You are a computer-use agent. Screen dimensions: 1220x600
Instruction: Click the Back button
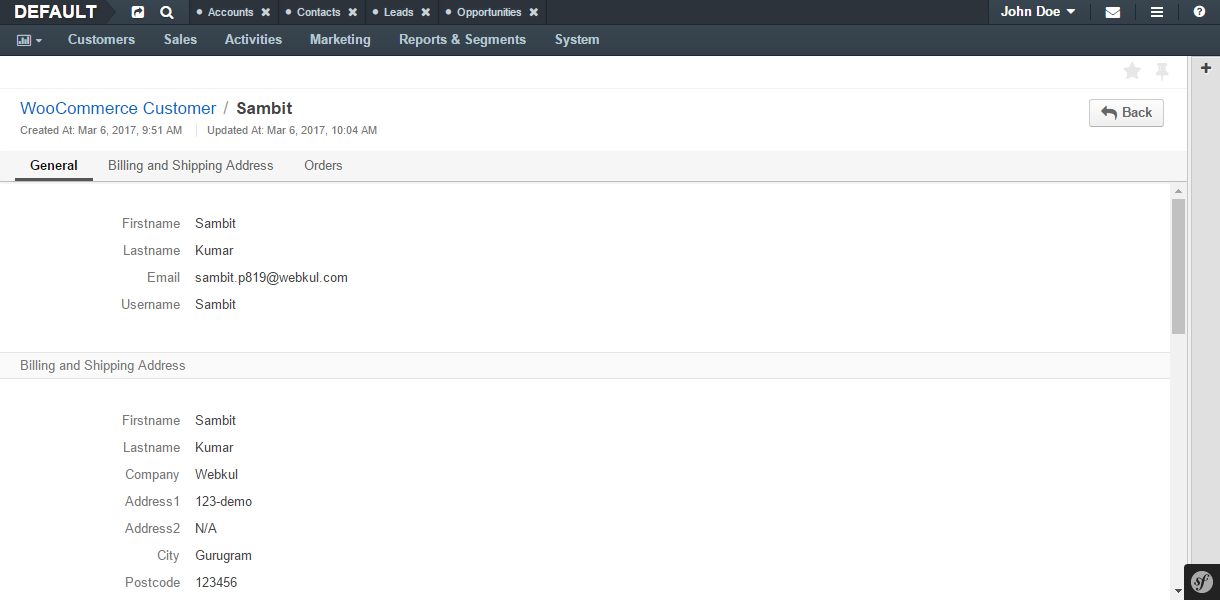coord(1126,112)
